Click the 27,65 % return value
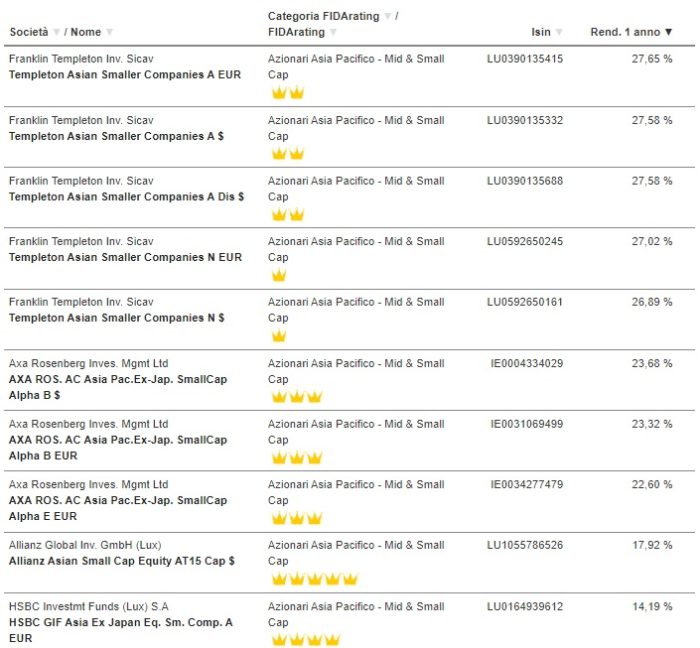Viewport: 700px width, 648px height. pyautogui.click(x=652, y=59)
